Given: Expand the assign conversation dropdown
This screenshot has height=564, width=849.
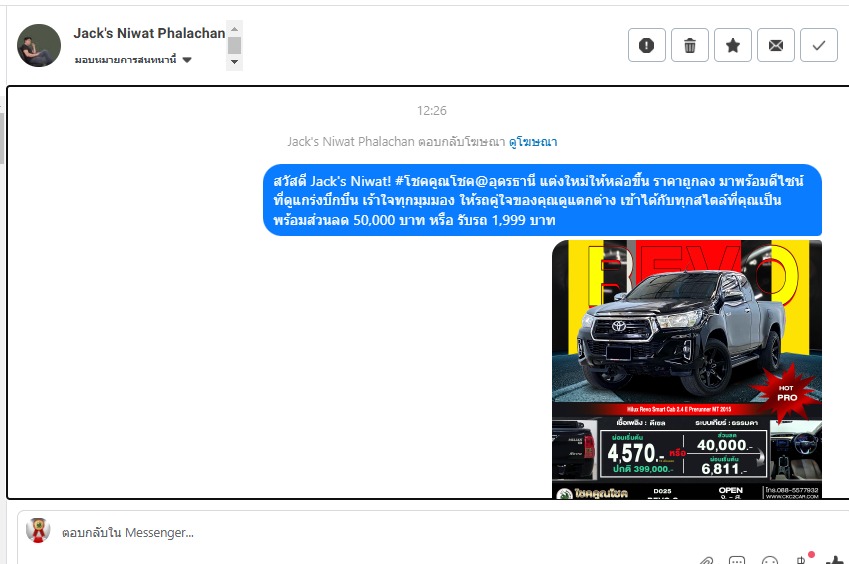Looking at the screenshot, I should (187, 60).
